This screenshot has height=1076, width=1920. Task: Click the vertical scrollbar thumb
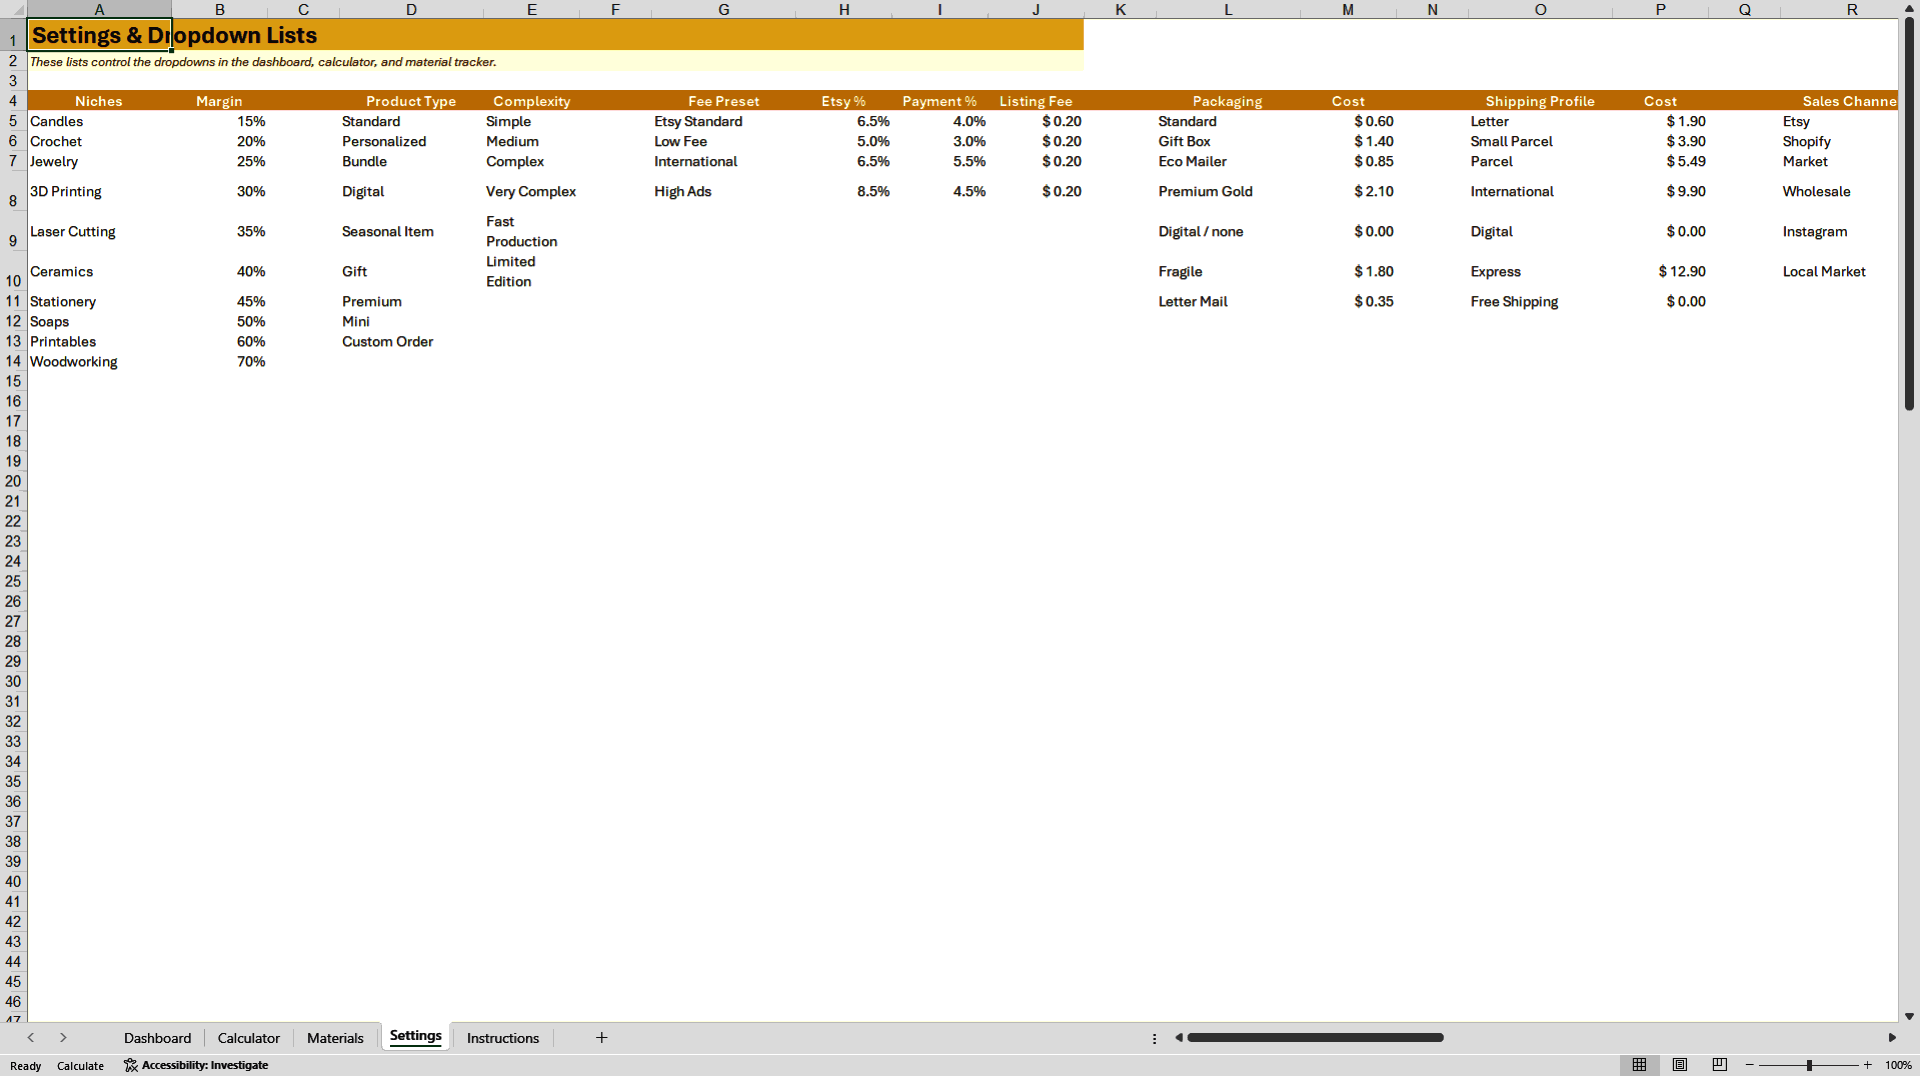click(x=1909, y=214)
